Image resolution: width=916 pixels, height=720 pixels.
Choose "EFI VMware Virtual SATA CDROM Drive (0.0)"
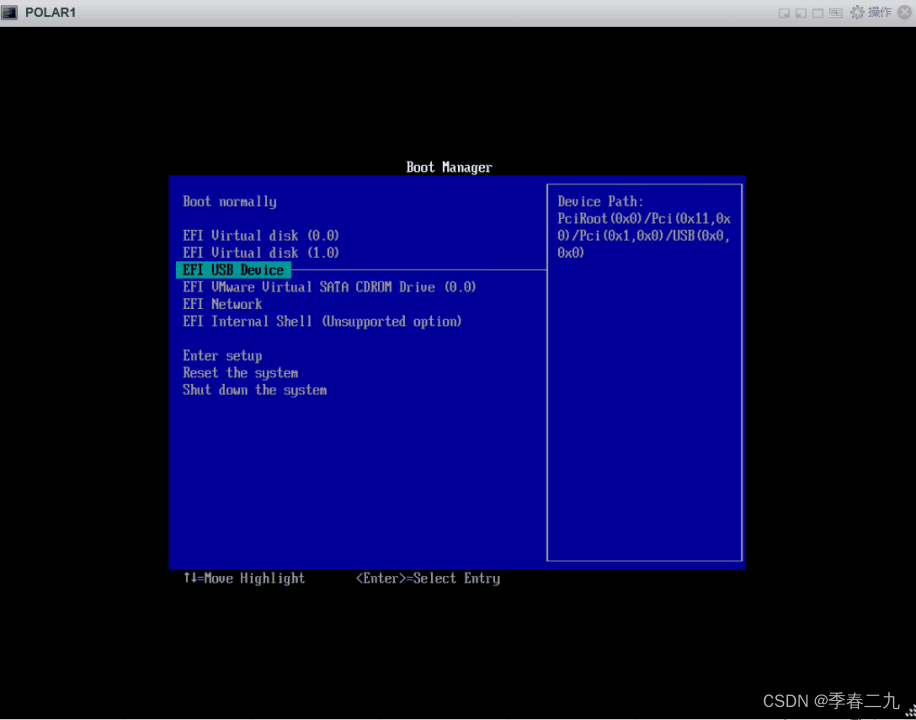[x=329, y=287]
